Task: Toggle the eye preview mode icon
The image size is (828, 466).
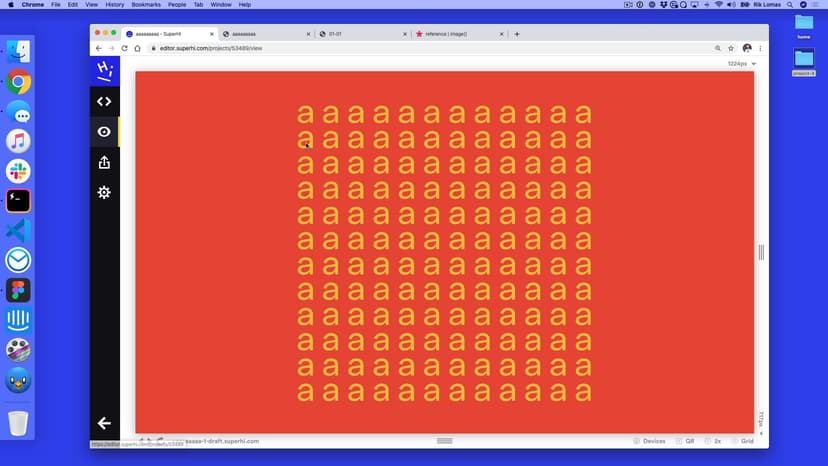Action: 104,132
